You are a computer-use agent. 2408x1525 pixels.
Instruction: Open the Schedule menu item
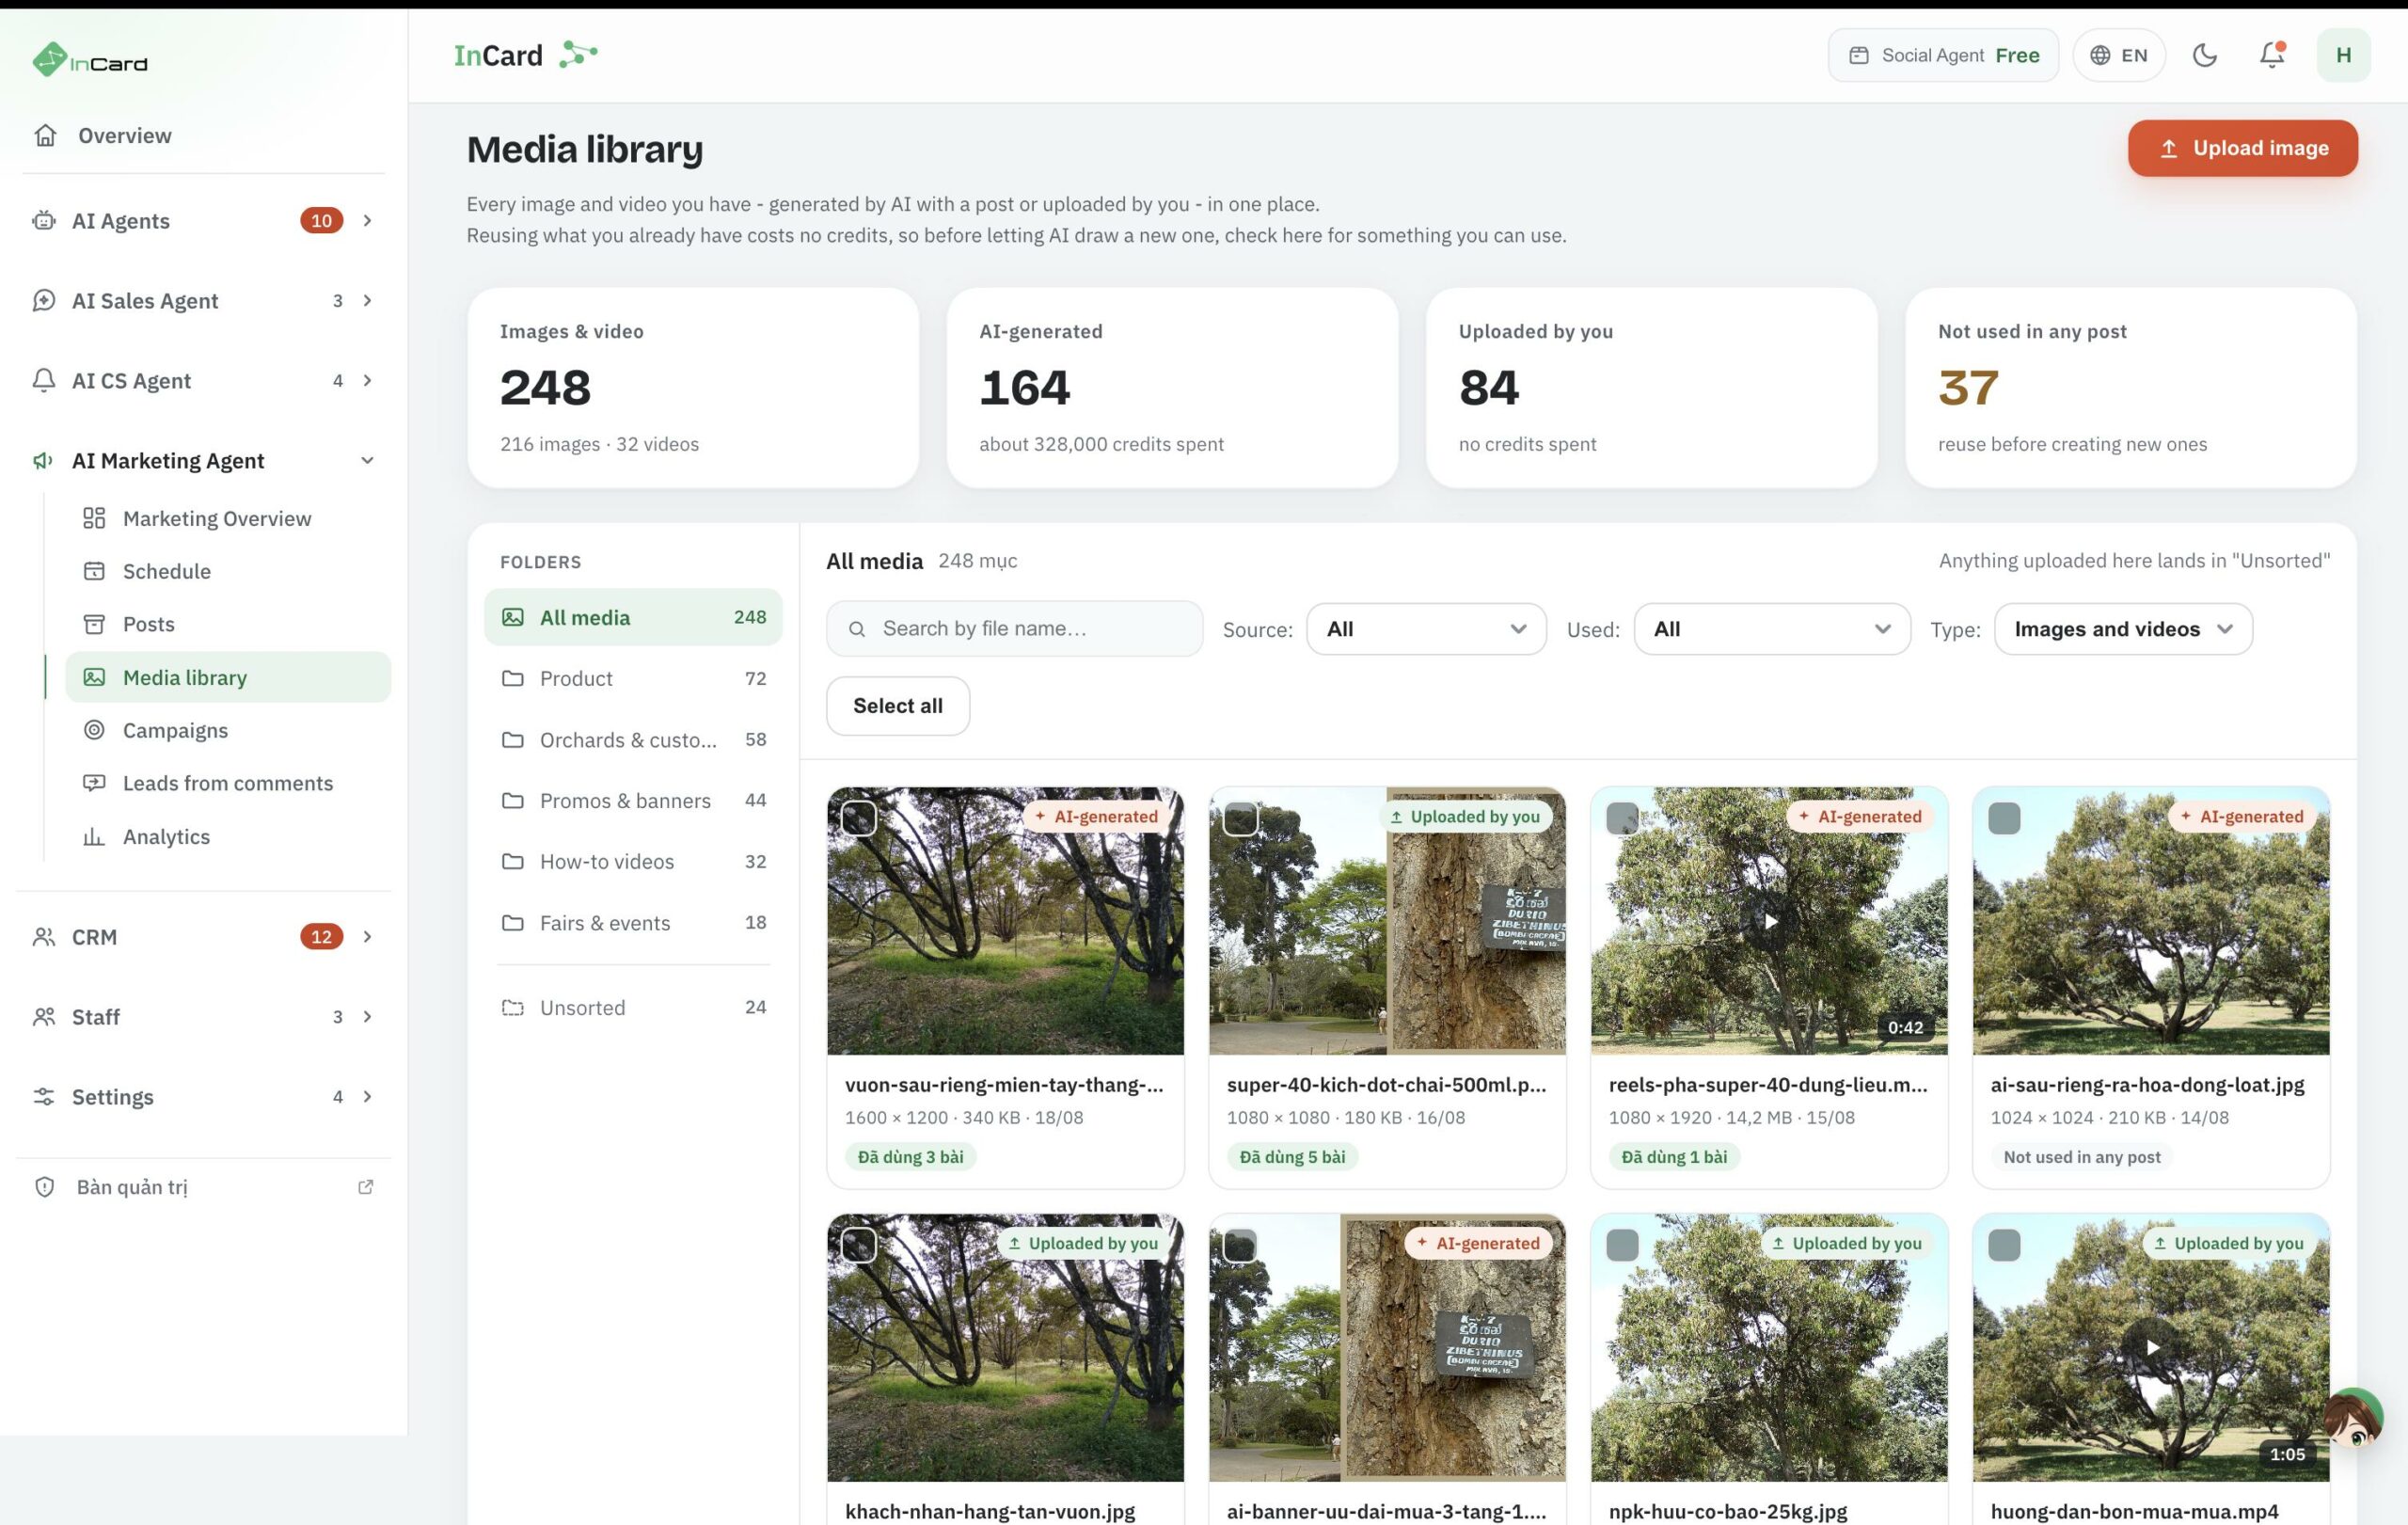click(228, 571)
